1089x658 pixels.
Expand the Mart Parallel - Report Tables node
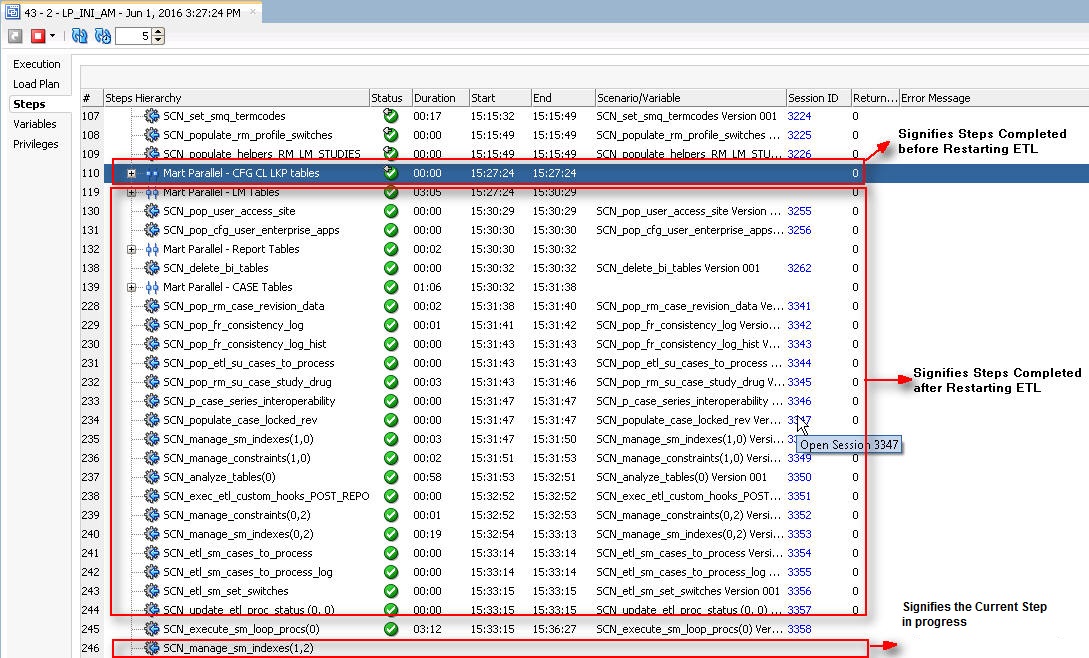tap(130, 249)
